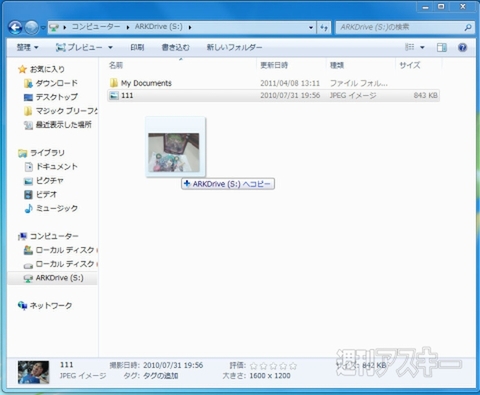Image resolution: width=480 pixels, height=395 pixels.
Task: Sort by the サイズ column header
Action: click(410, 65)
